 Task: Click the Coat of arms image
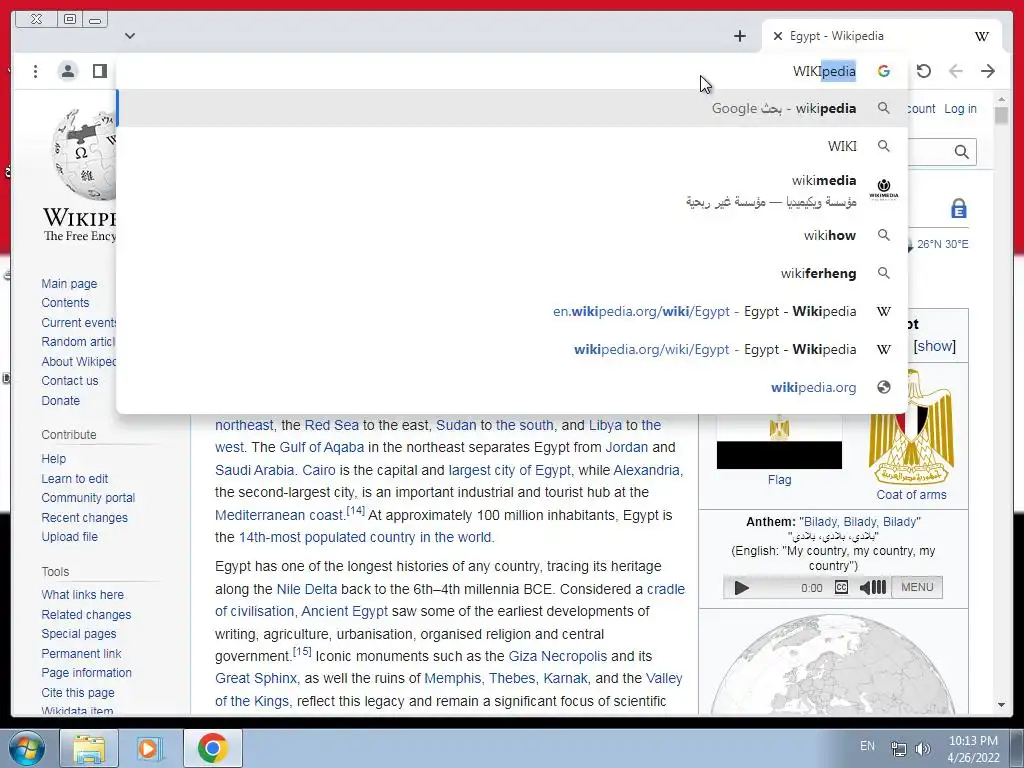pos(911,426)
